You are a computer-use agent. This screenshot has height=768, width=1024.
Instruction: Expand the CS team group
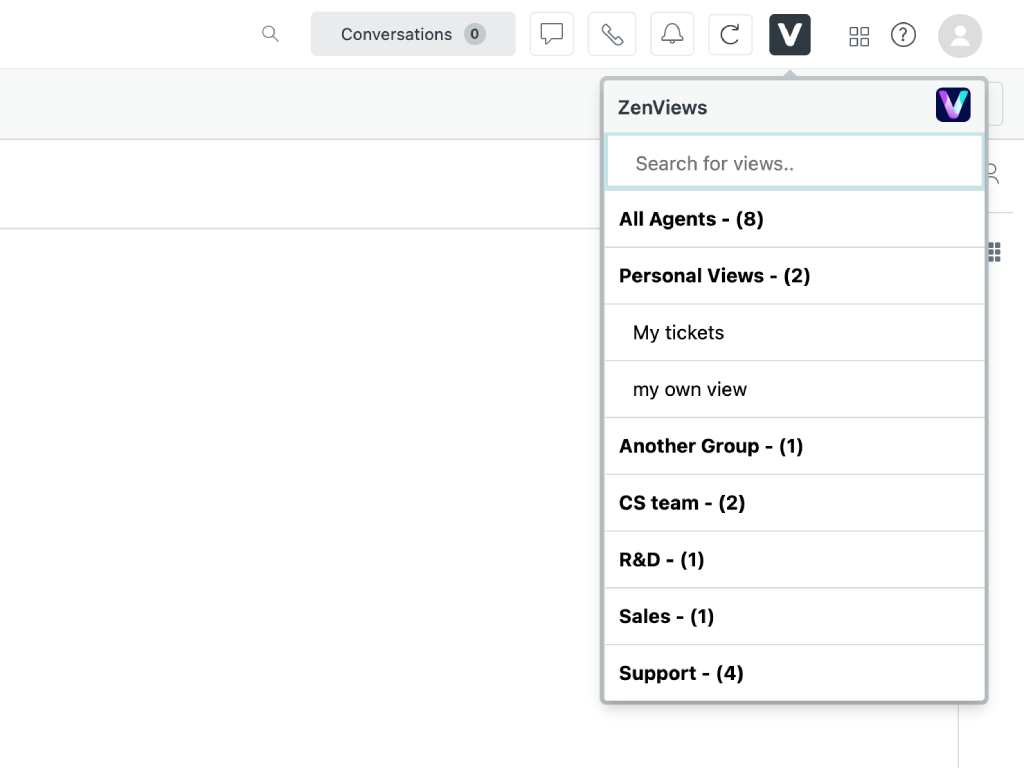coord(794,503)
